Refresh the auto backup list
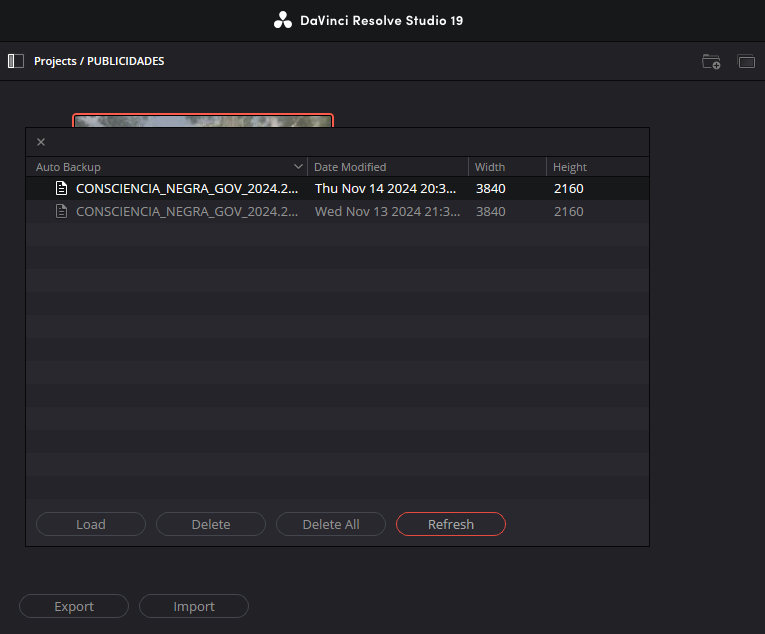Viewport: 765px width, 634px height. coord(451,524)
